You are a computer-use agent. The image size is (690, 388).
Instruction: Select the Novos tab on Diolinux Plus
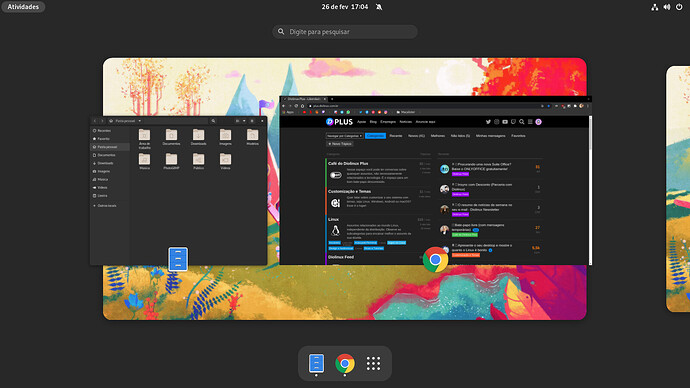pos(416,136)
